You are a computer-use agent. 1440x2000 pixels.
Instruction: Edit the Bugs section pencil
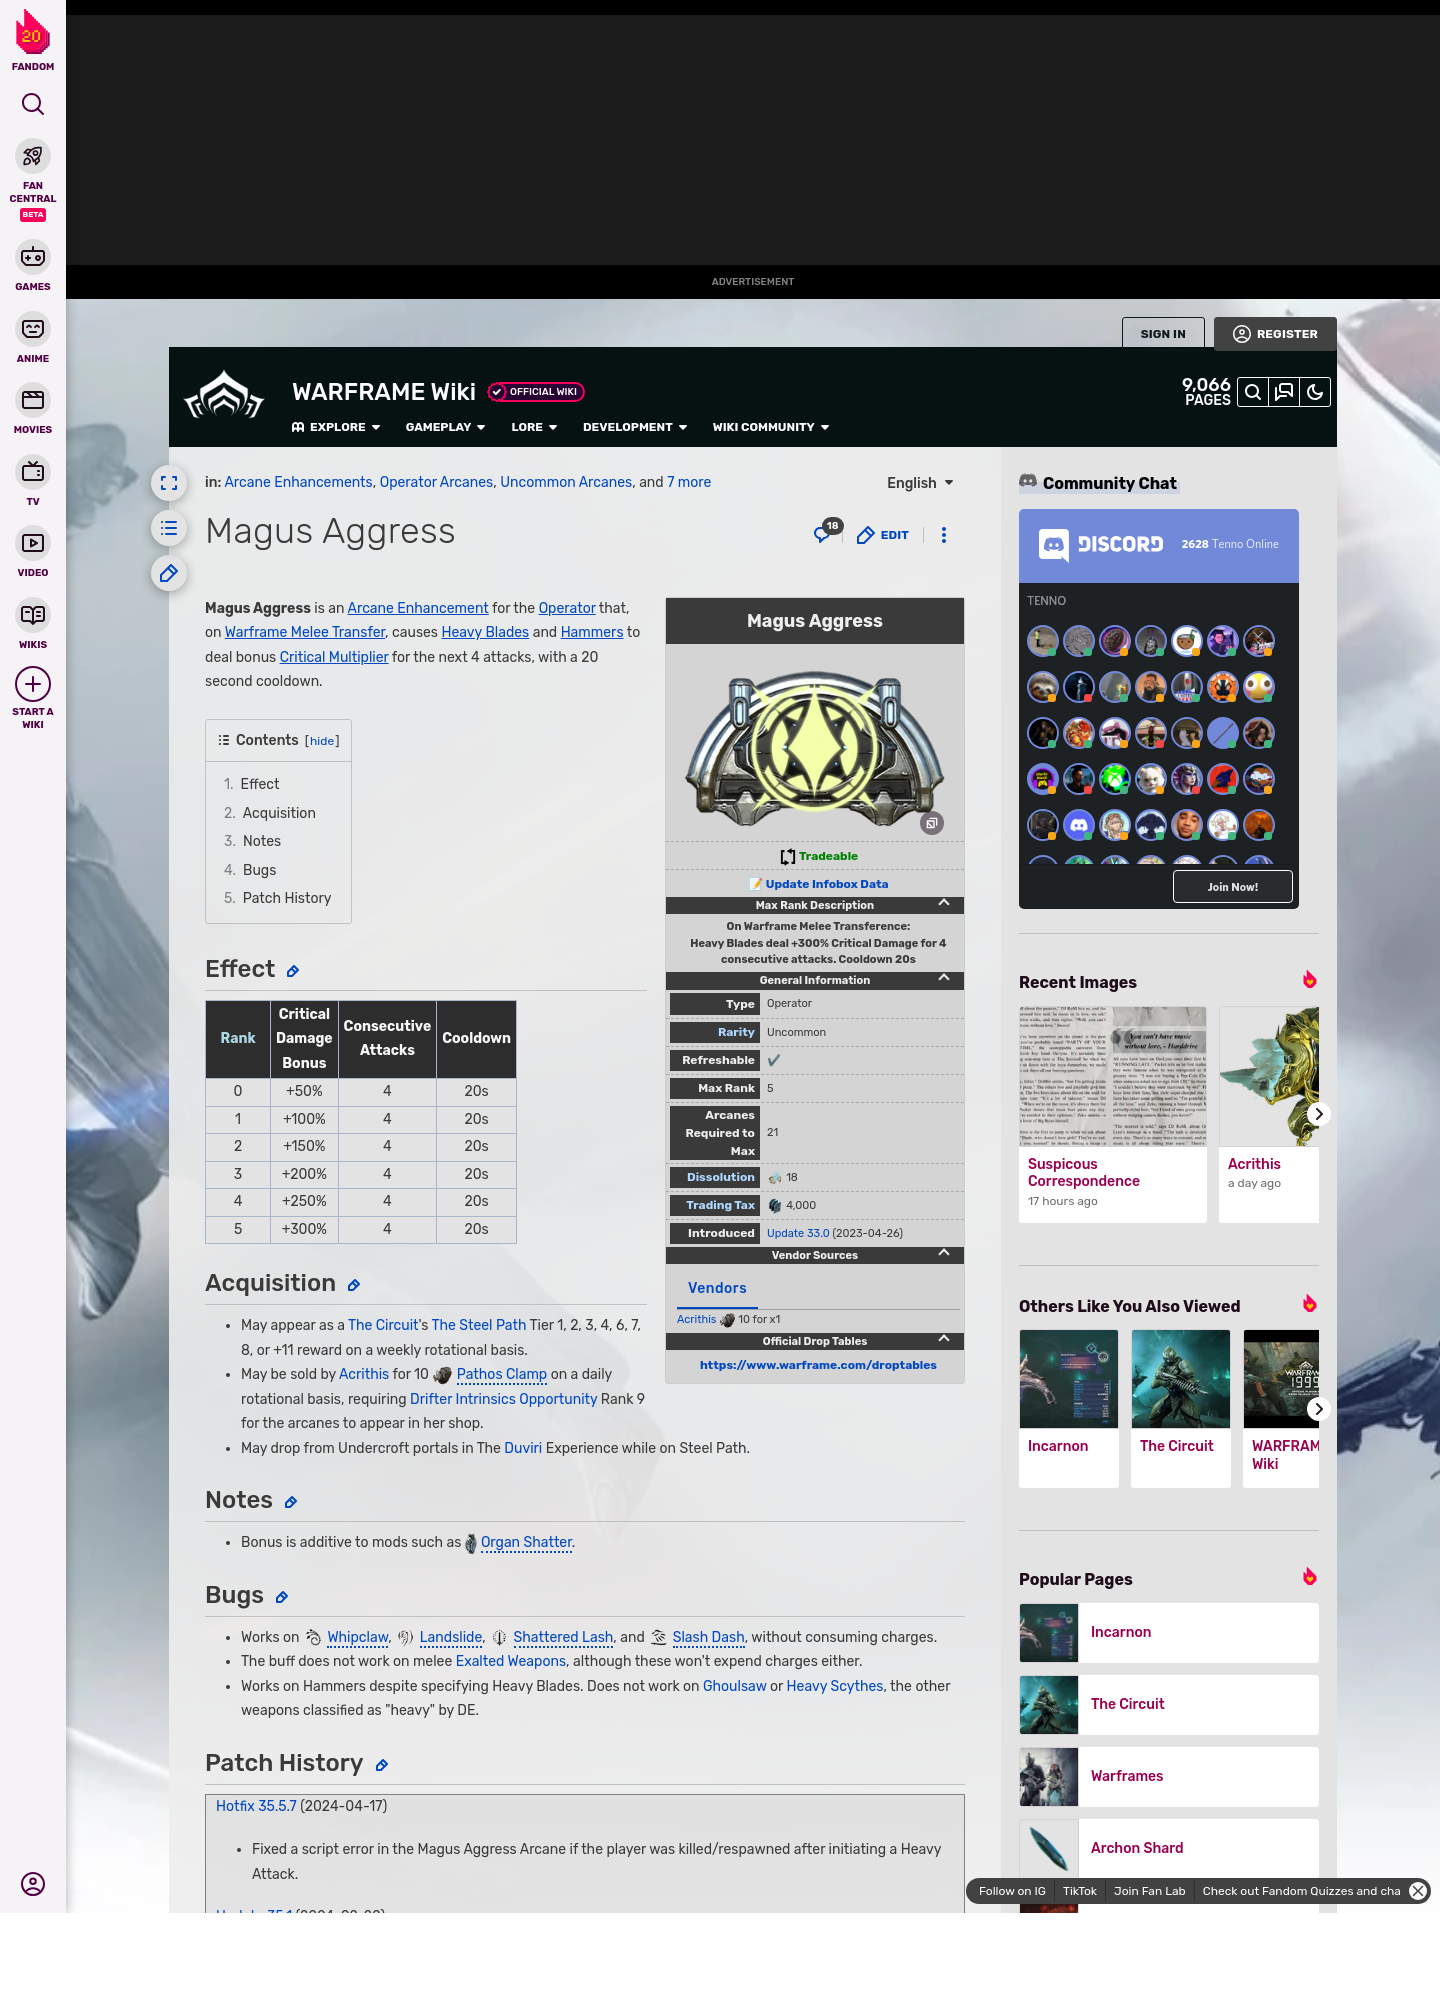tap(282, 1597)
